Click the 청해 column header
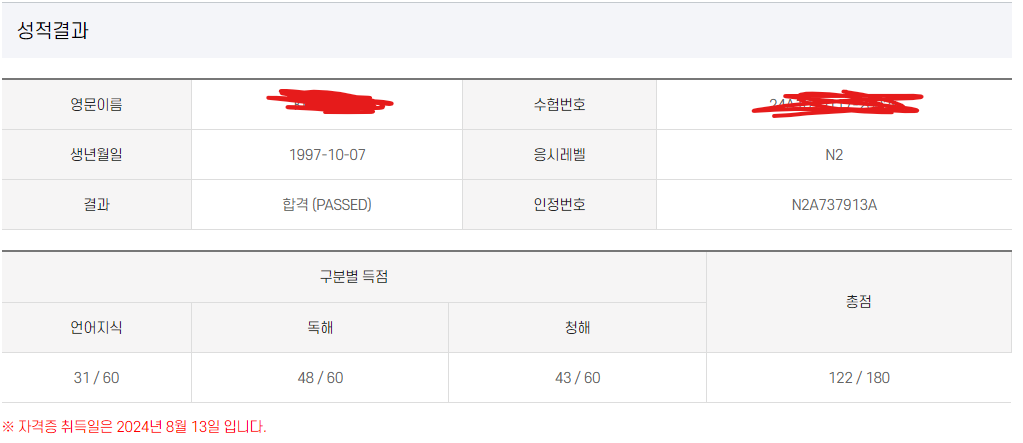1023x443 pixels. (577, 327)
